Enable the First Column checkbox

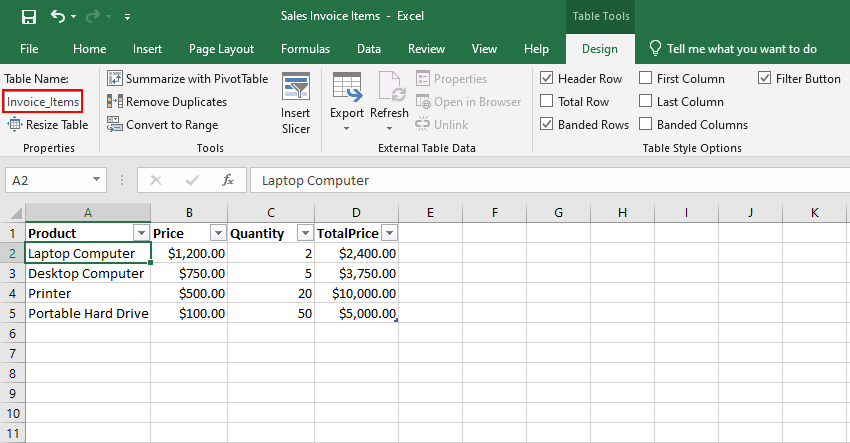click(x=645, y=78)
